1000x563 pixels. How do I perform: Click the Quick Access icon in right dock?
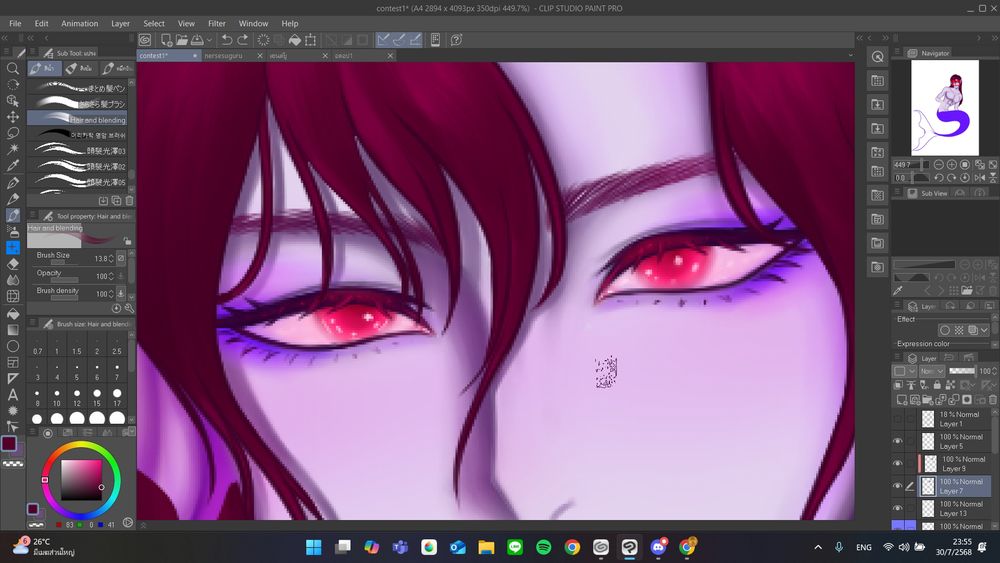coord(878,57)
